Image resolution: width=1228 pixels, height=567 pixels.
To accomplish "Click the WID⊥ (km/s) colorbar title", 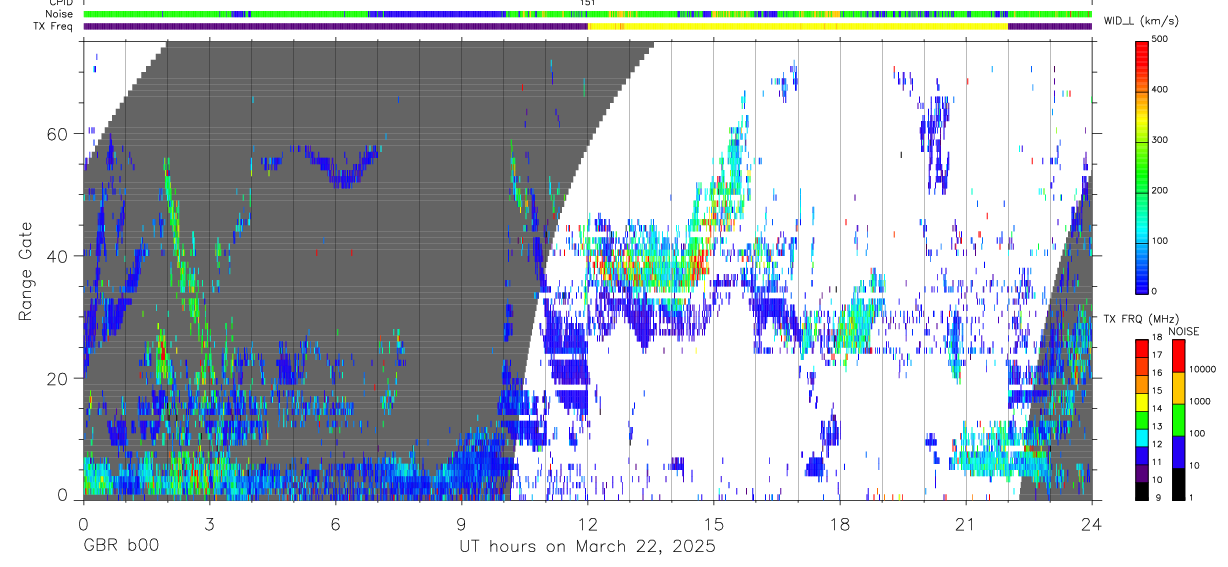I will [1144, 20].
